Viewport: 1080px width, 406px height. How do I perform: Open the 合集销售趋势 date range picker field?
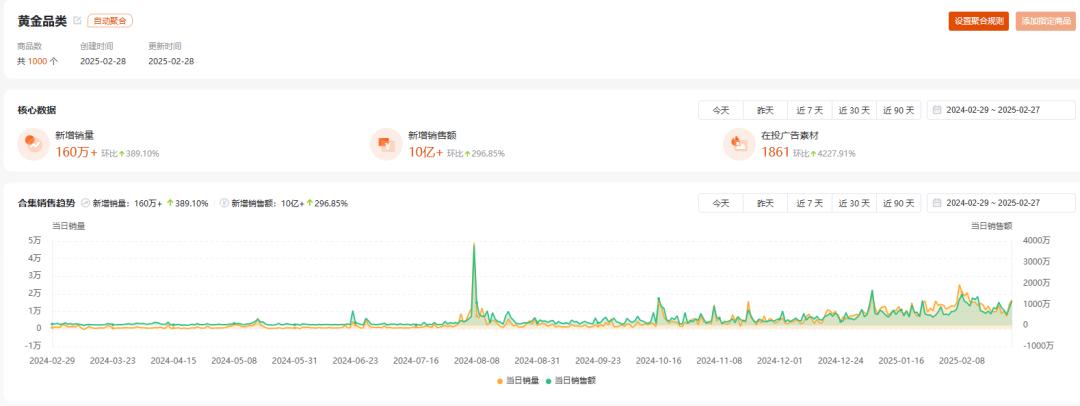1001,203
